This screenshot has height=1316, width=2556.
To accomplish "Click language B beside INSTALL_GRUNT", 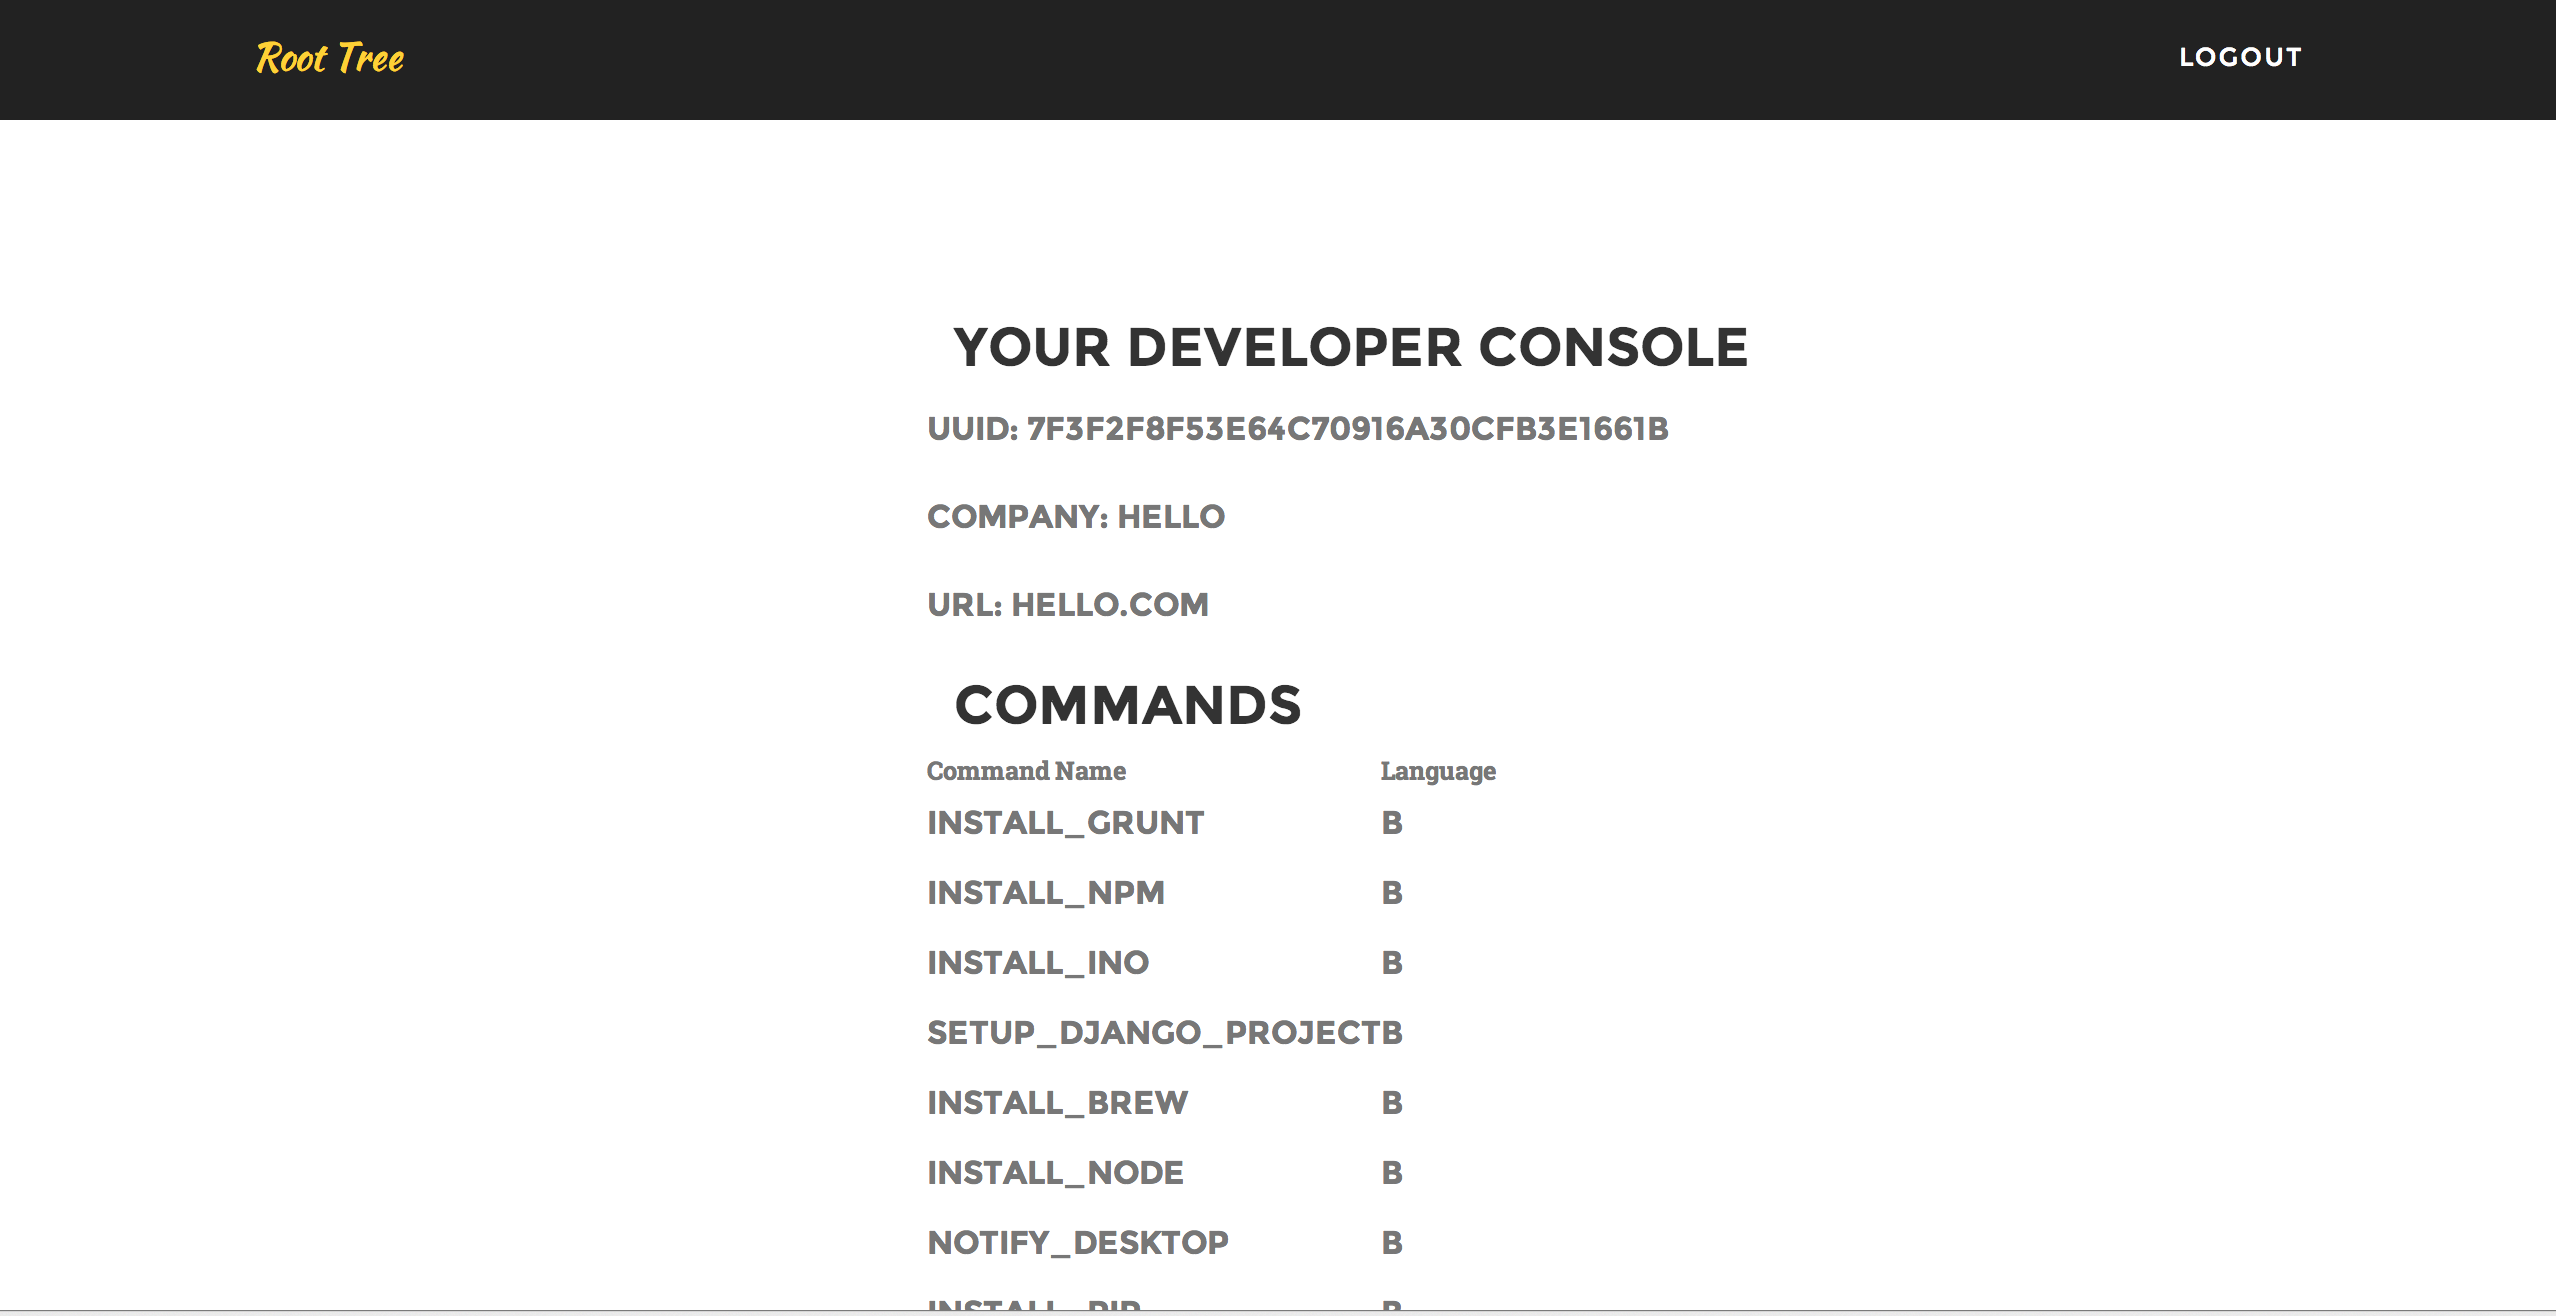I will 1391,823.
